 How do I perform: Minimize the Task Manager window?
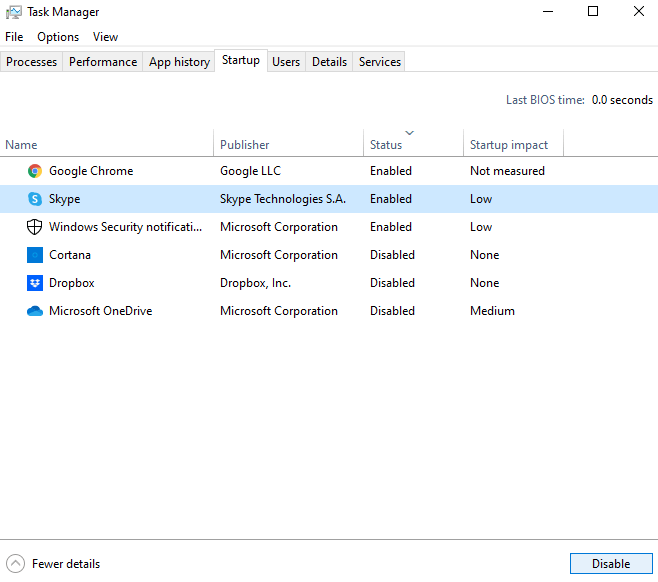point(548,11)
